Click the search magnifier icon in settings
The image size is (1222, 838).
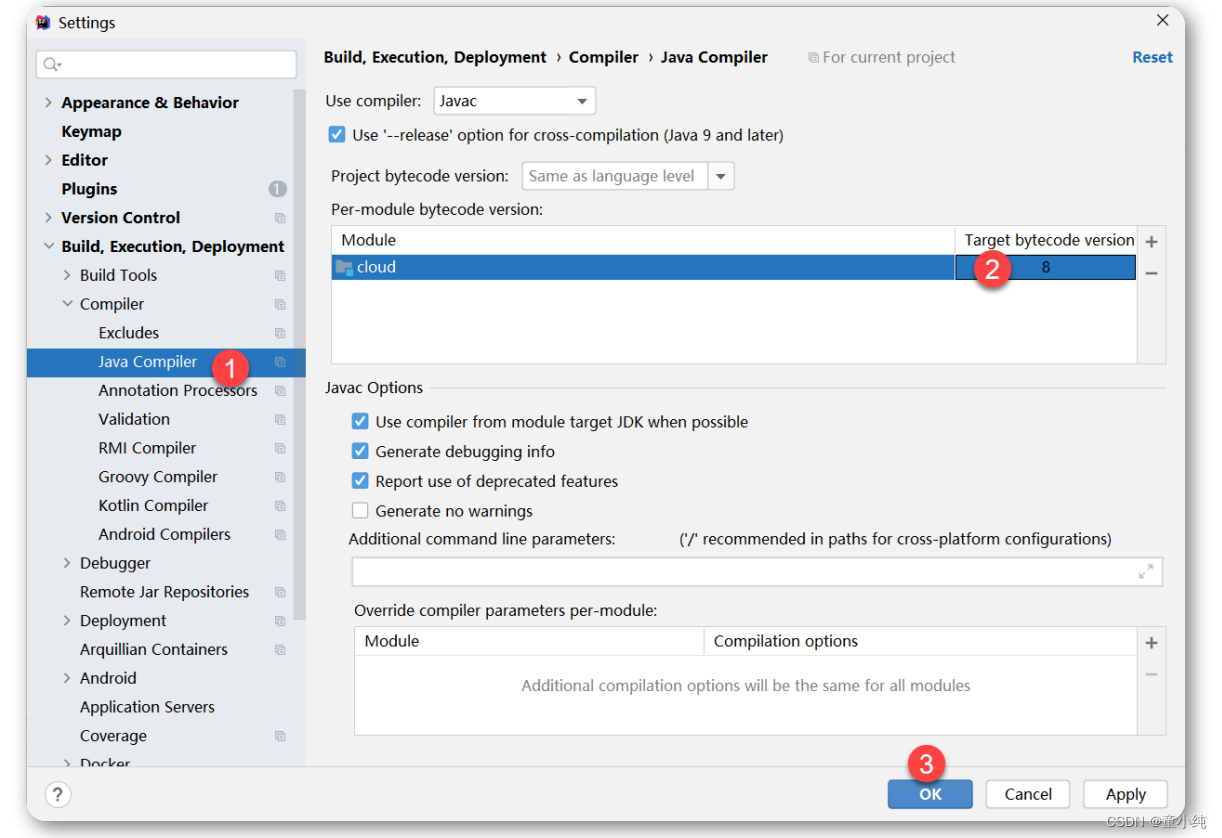[x=50, y=65]
